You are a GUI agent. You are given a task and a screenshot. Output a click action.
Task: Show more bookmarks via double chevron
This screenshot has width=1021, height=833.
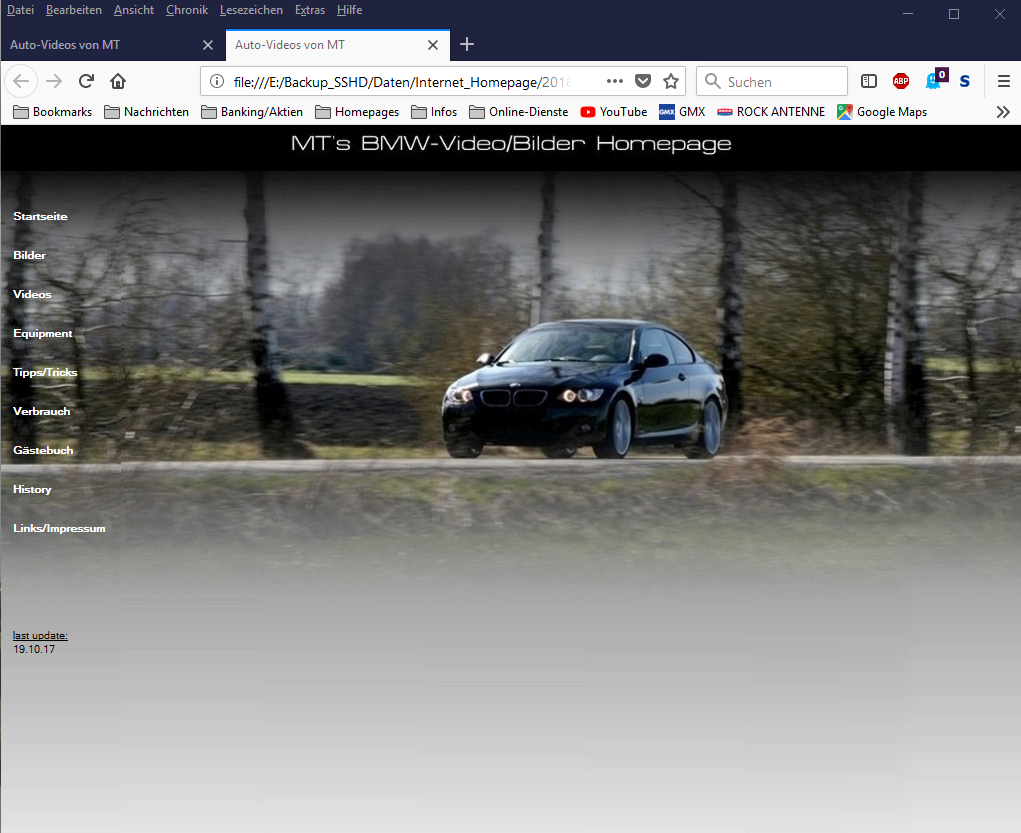1003,112
